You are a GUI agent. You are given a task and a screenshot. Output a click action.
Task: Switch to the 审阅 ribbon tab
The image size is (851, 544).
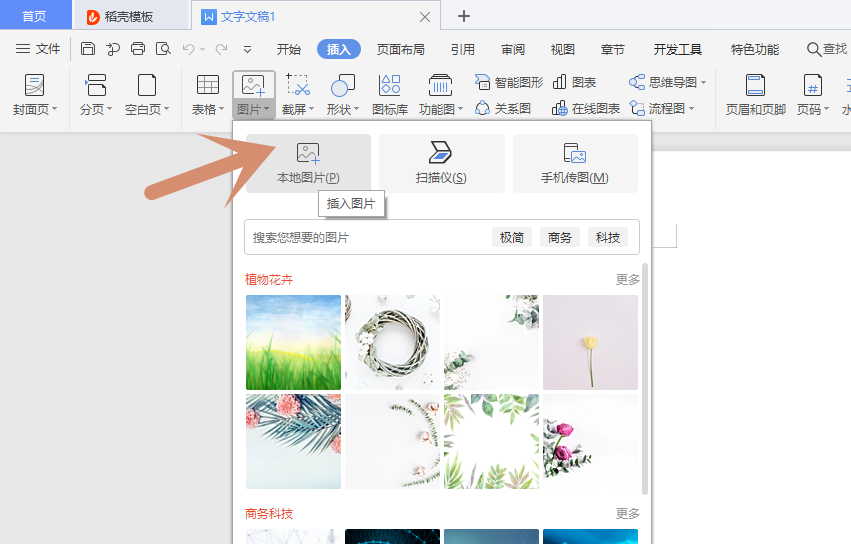[x=513, y=49]
